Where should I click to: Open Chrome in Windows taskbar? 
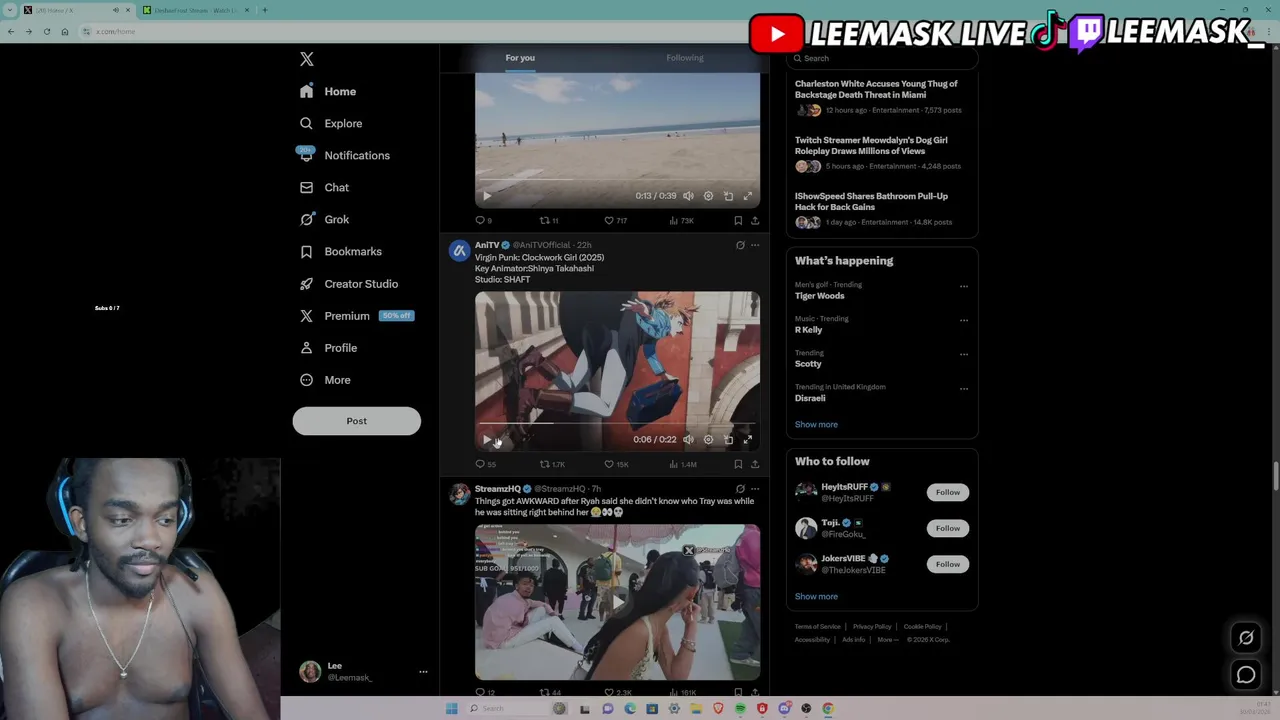828,708
